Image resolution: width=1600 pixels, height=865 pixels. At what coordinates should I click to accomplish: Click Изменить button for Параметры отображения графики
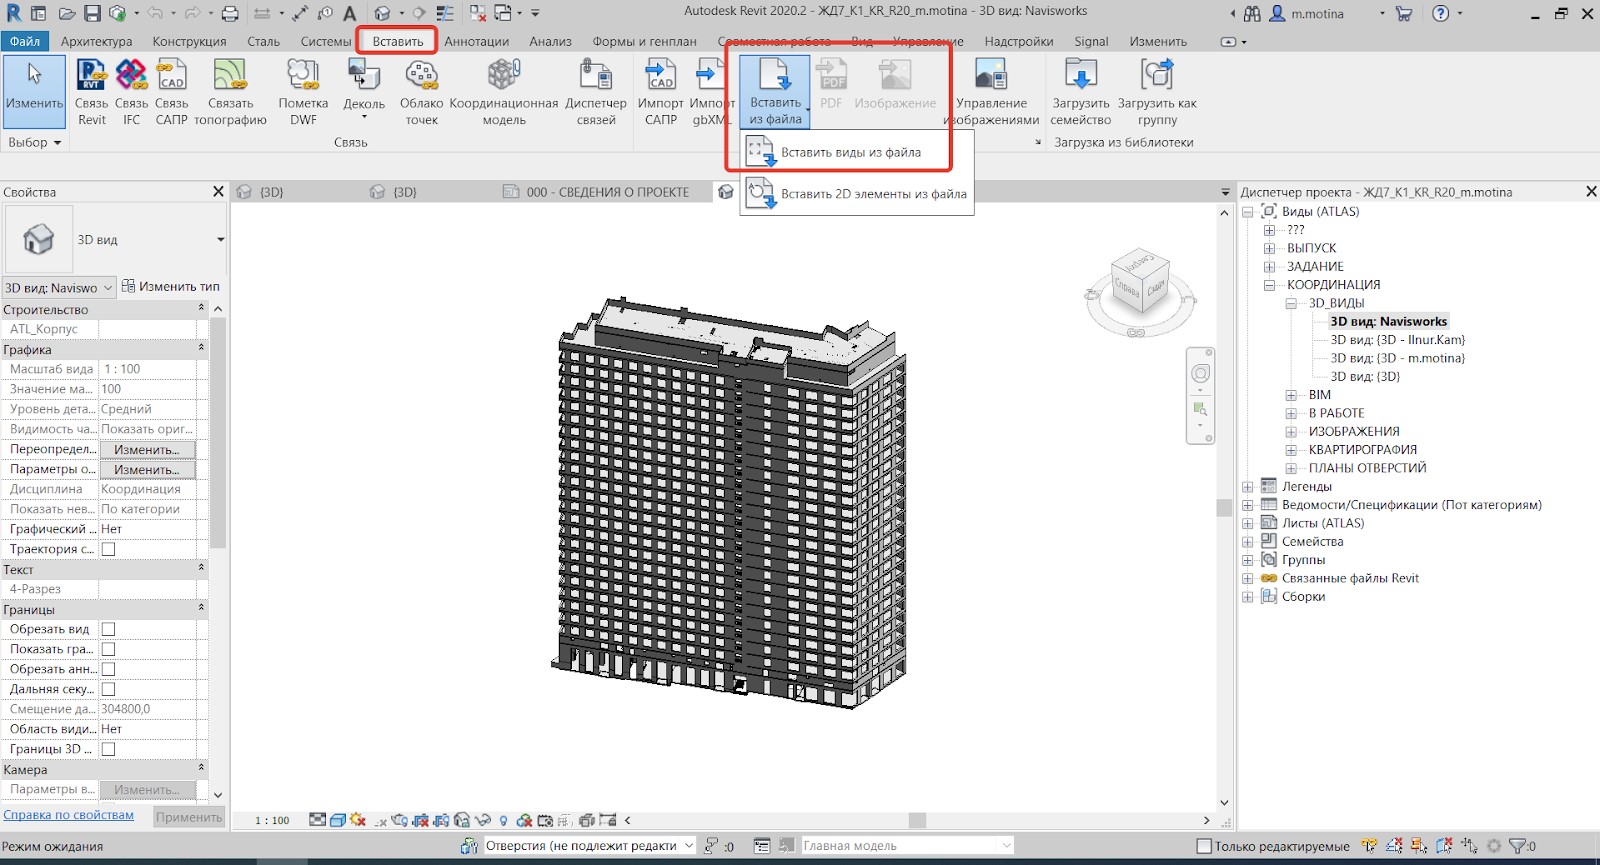147,469
